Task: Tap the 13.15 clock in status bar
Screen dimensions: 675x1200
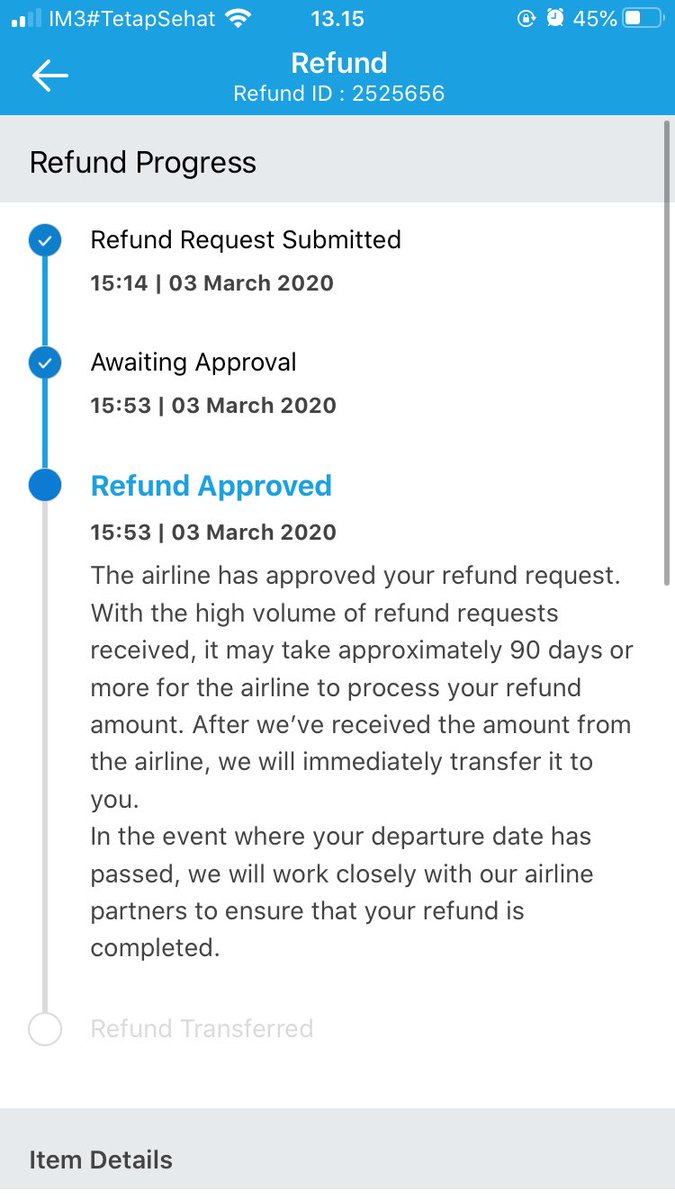Action: [x=337, y=18]
